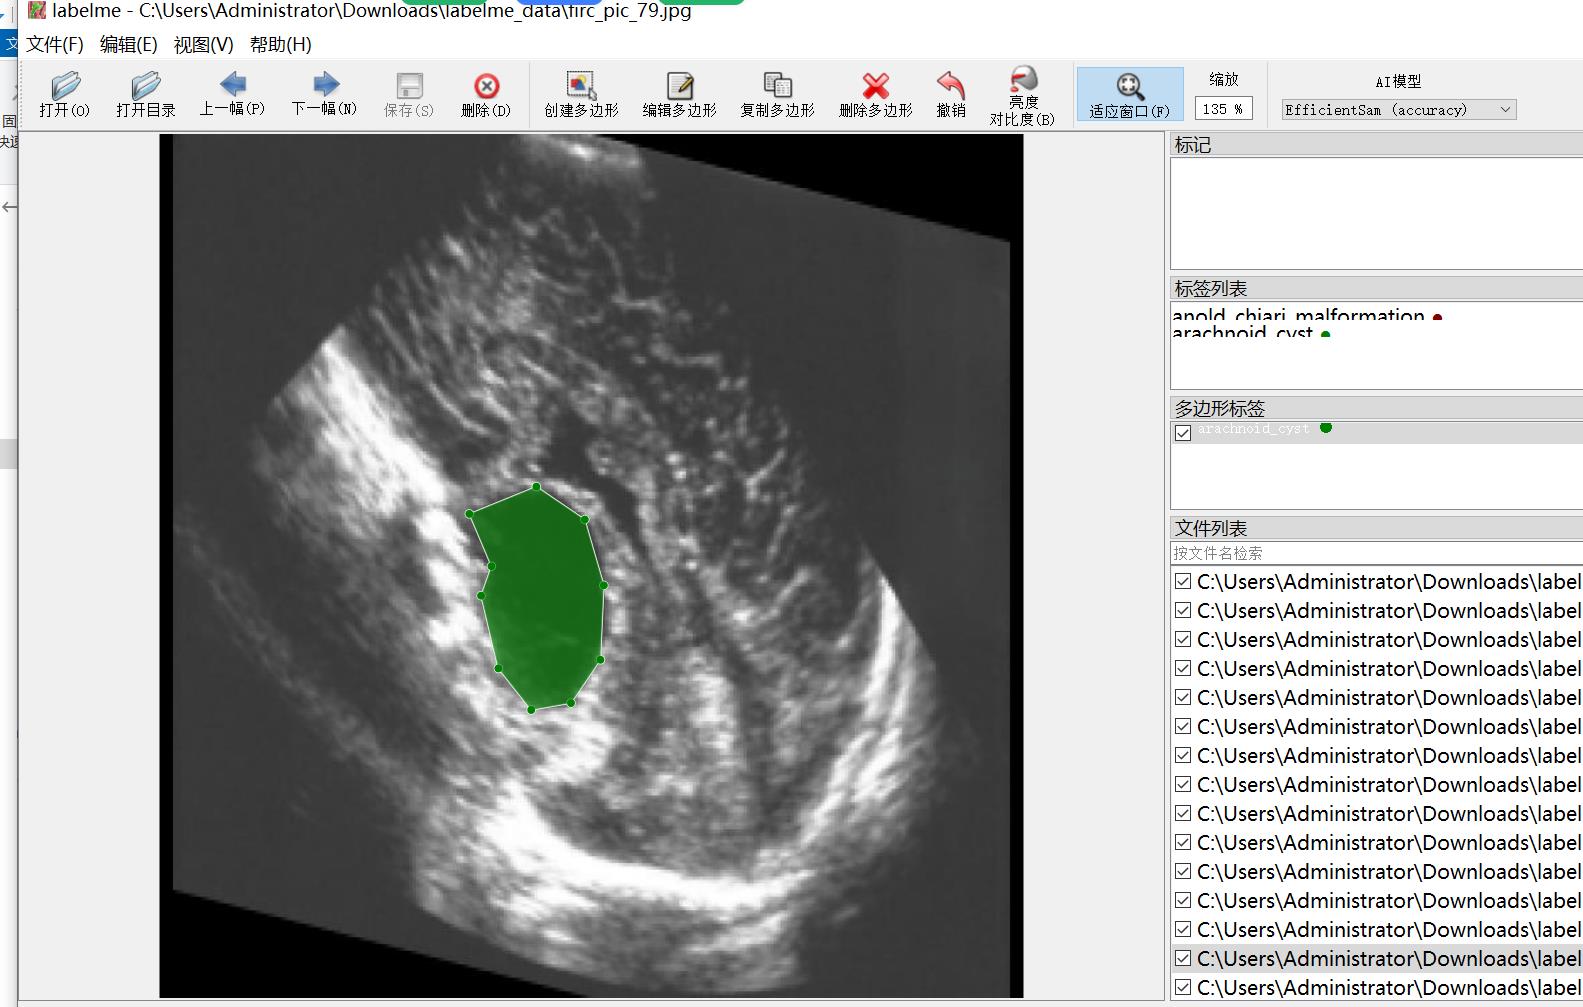Uncheck the arachnoid_cyst polygon label checkbox

(x=1183, y=433)
